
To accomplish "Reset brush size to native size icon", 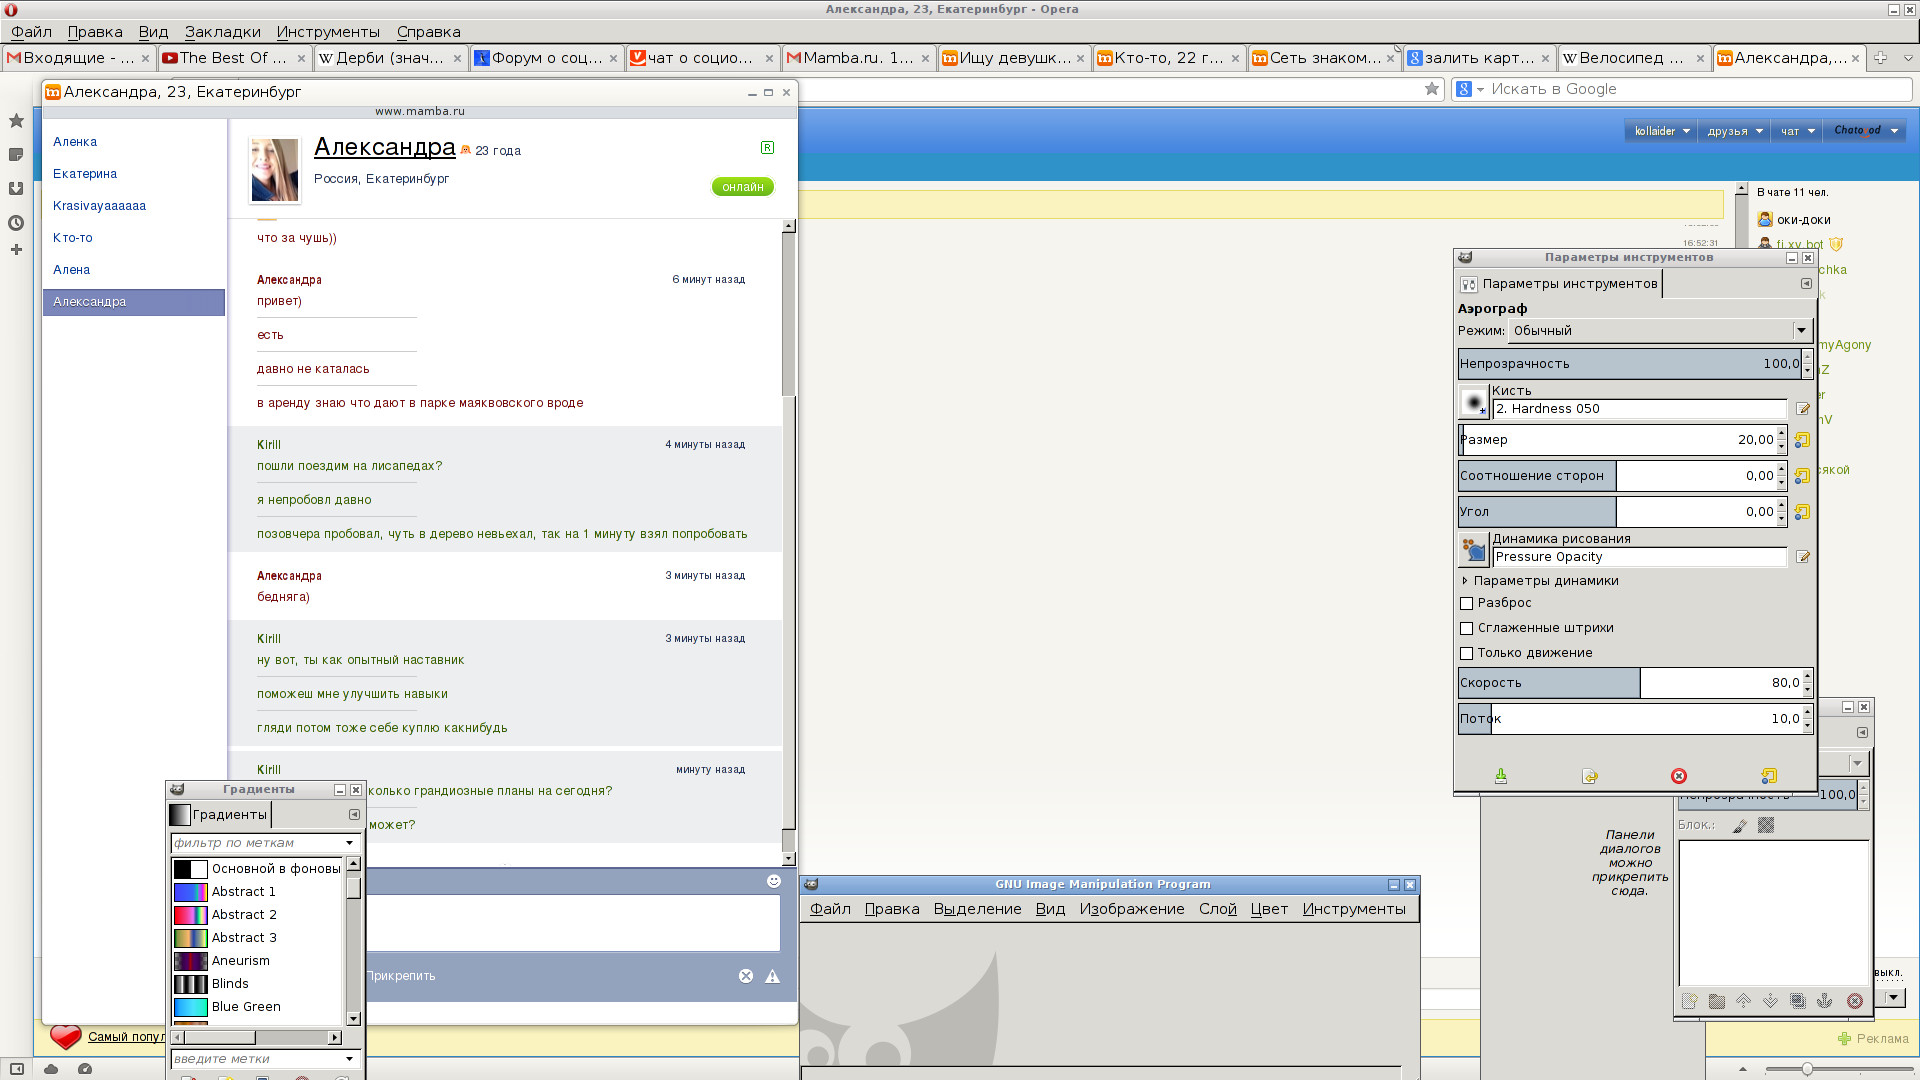I will coord(1802,440).
